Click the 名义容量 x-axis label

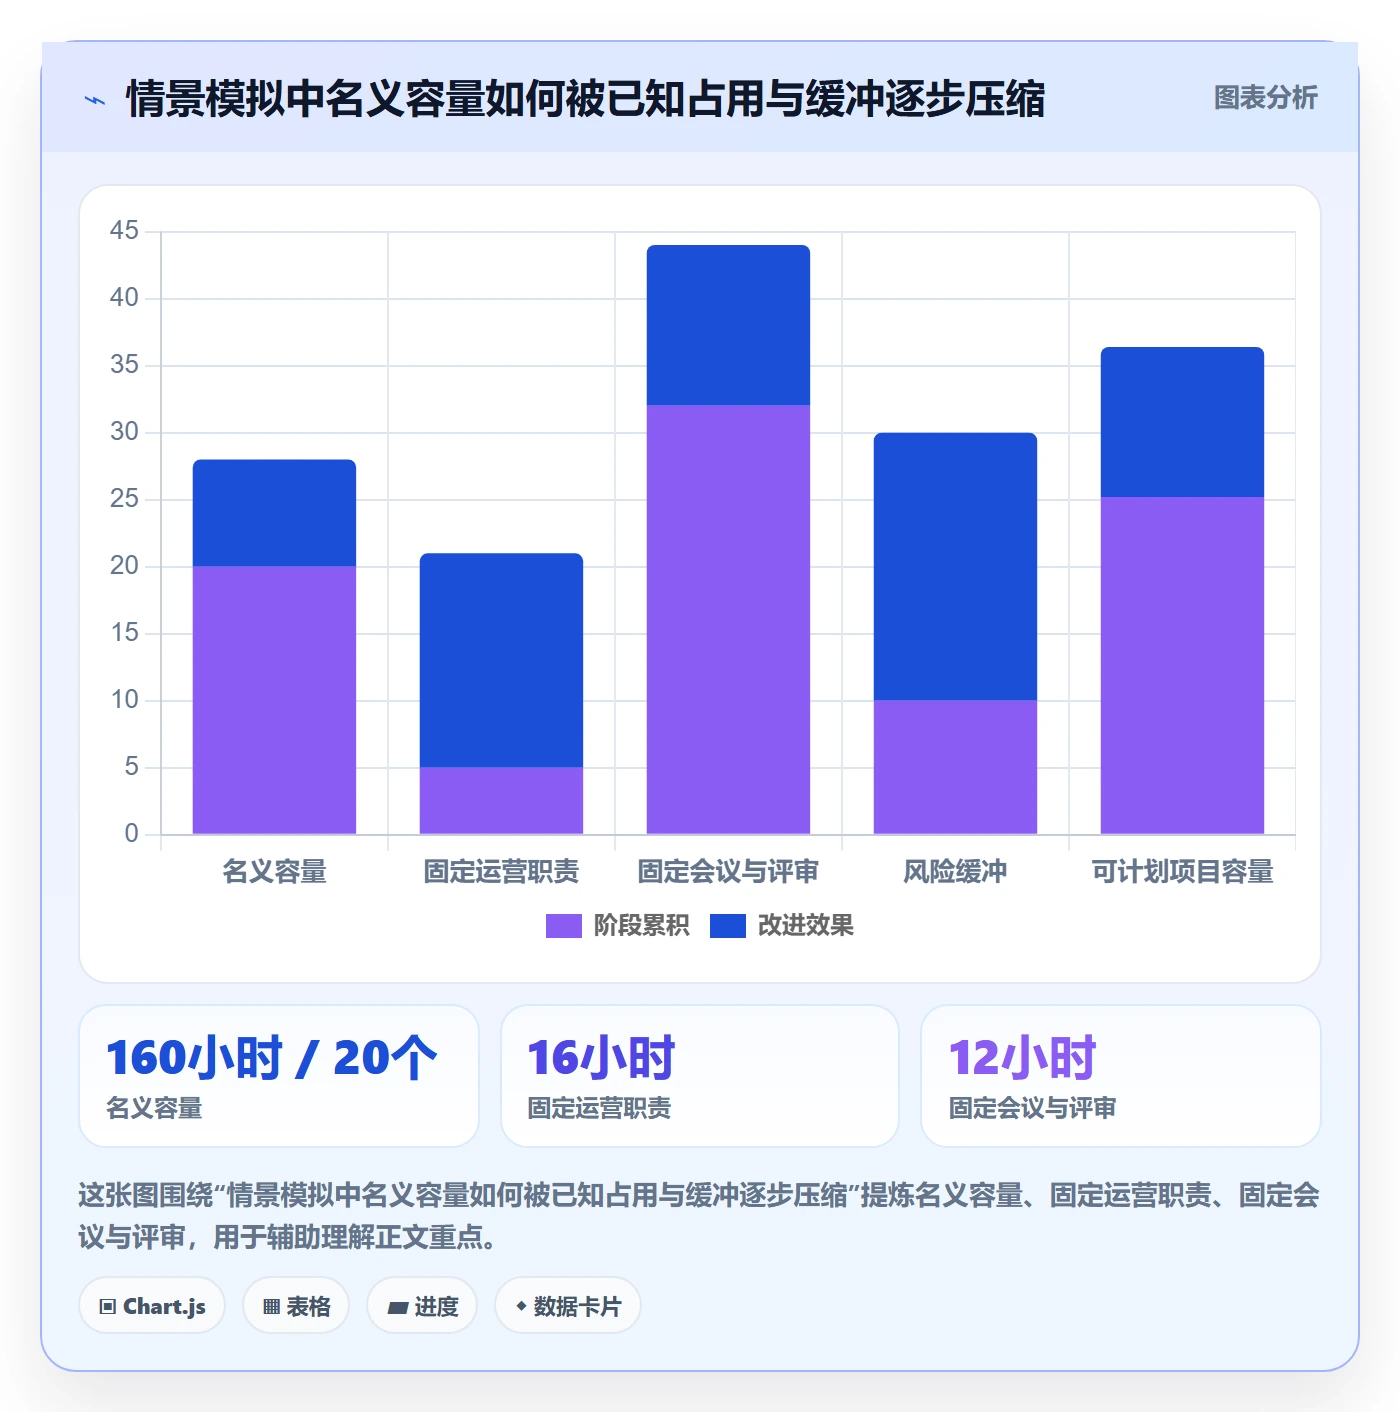[x=274, y=872]
